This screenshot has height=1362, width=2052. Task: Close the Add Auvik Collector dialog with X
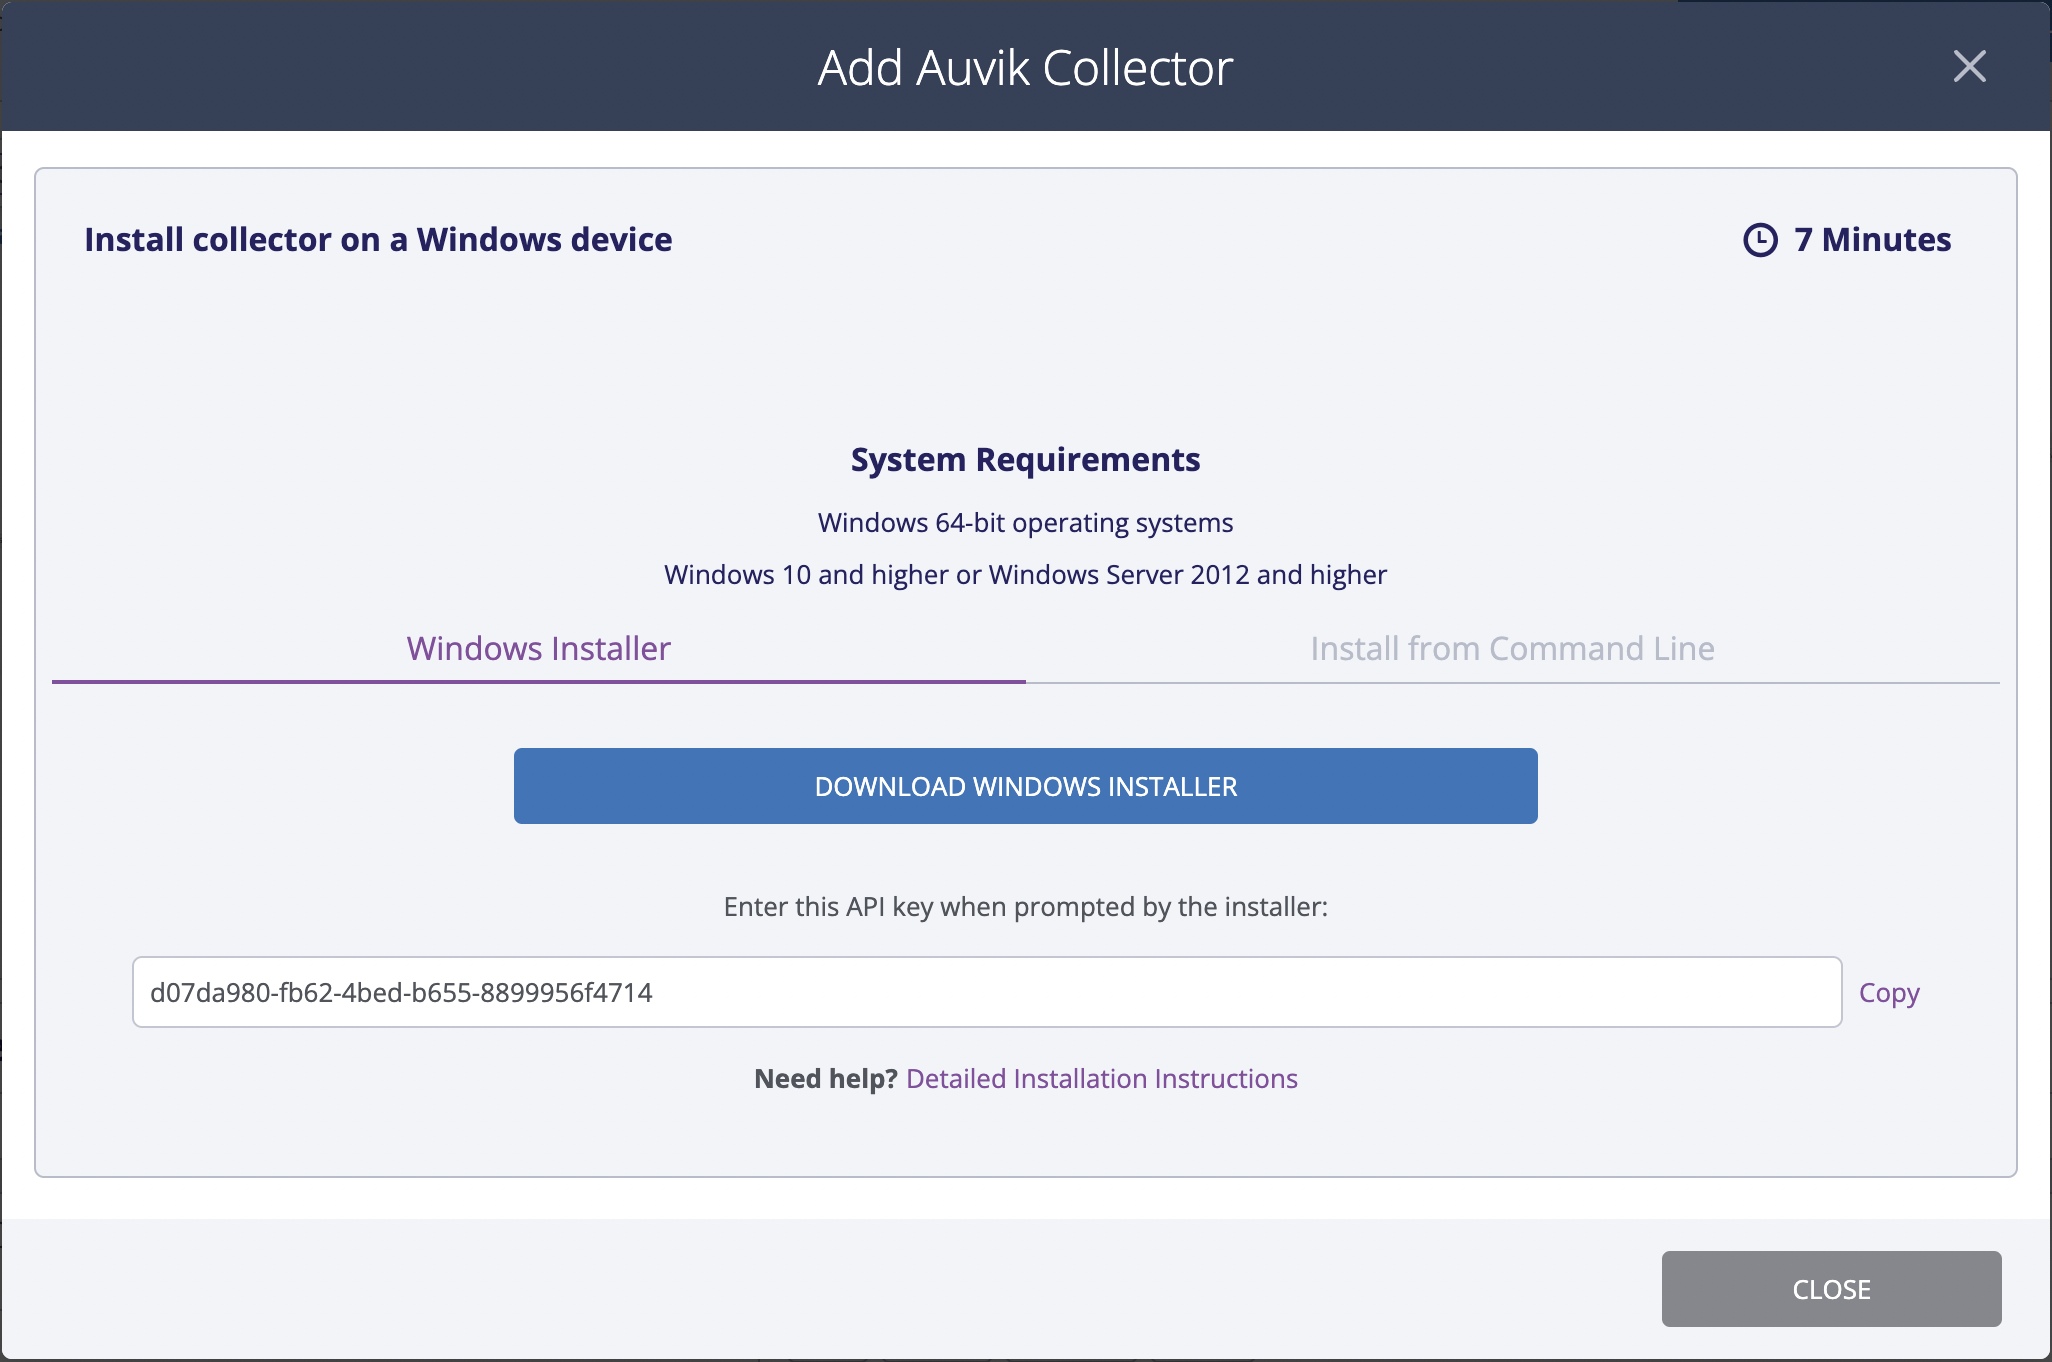coord(1969,67)
